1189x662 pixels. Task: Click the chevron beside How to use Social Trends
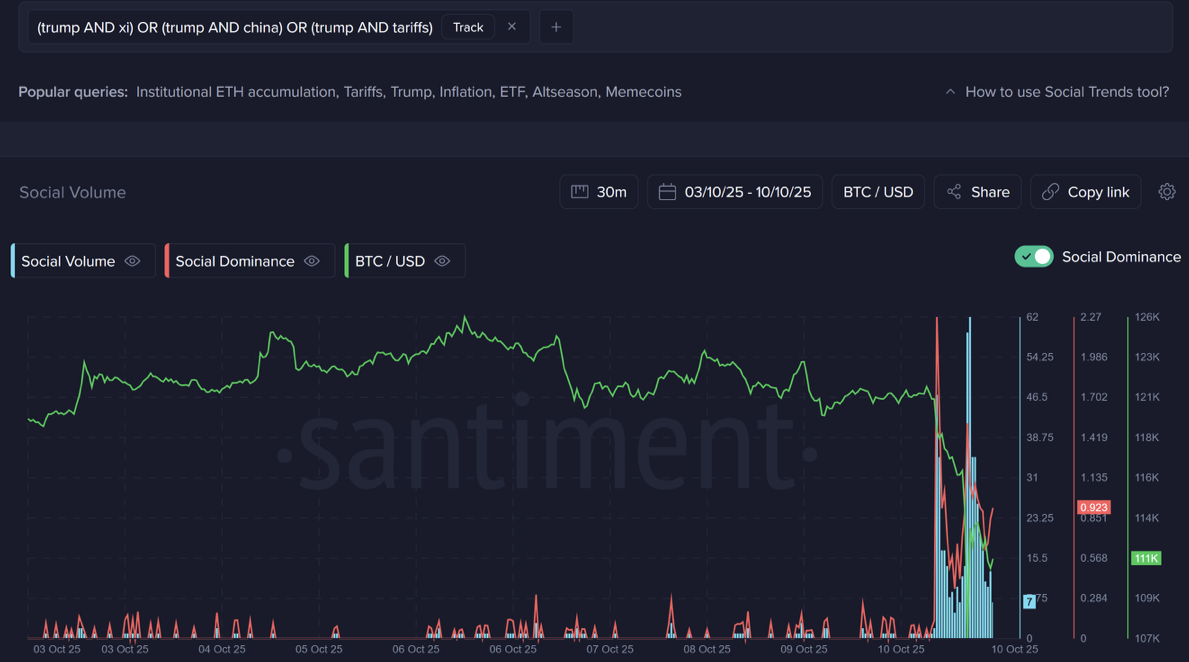949,91
